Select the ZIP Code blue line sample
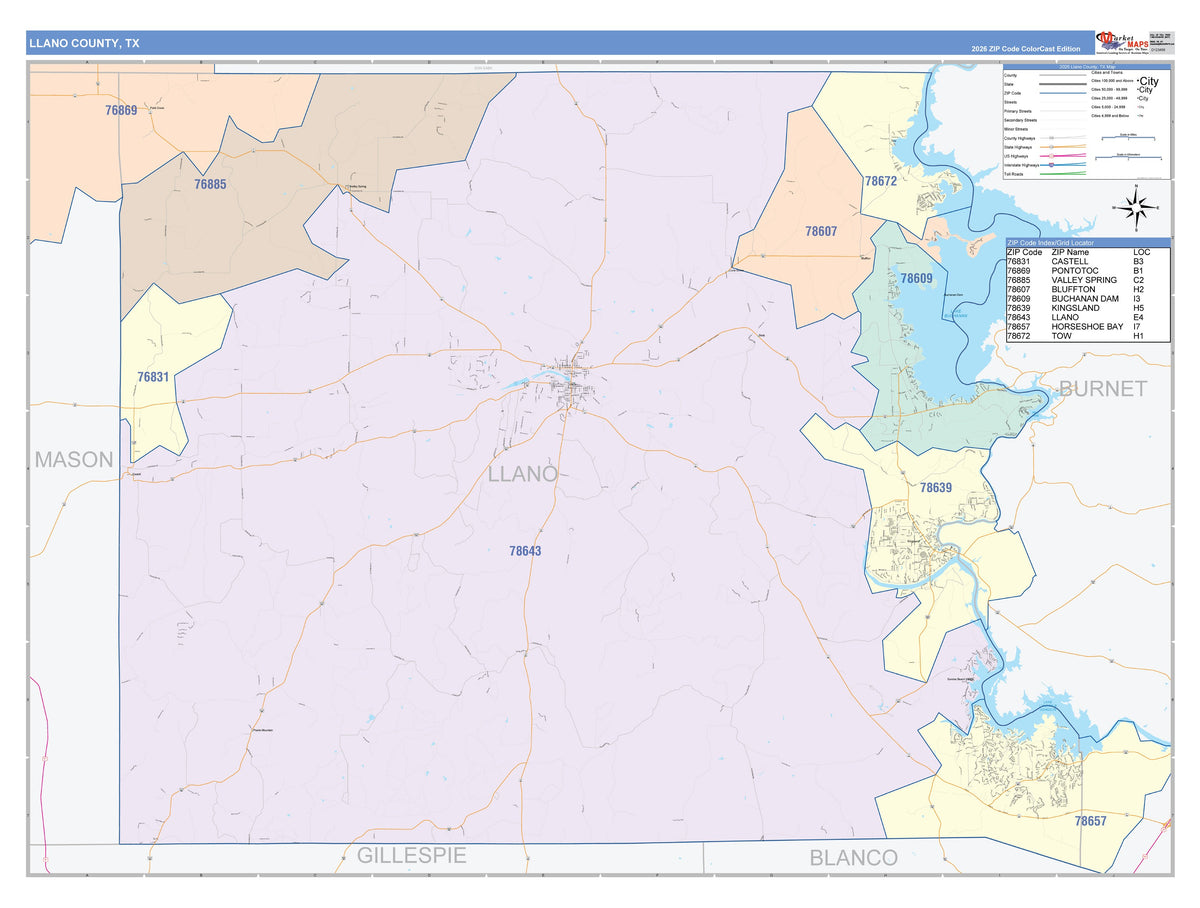Viewport: 1200px width, 908px height. pos(1063,93)
